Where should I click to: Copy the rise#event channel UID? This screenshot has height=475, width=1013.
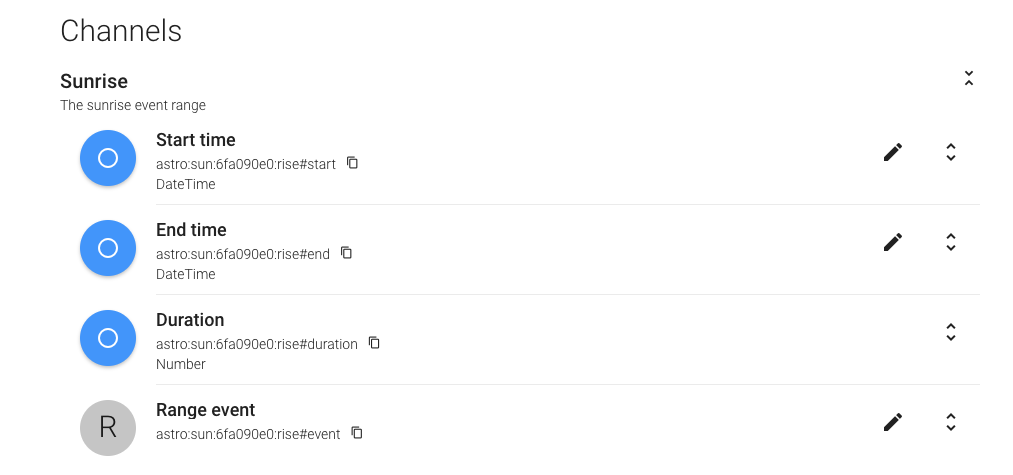[357, 433]
